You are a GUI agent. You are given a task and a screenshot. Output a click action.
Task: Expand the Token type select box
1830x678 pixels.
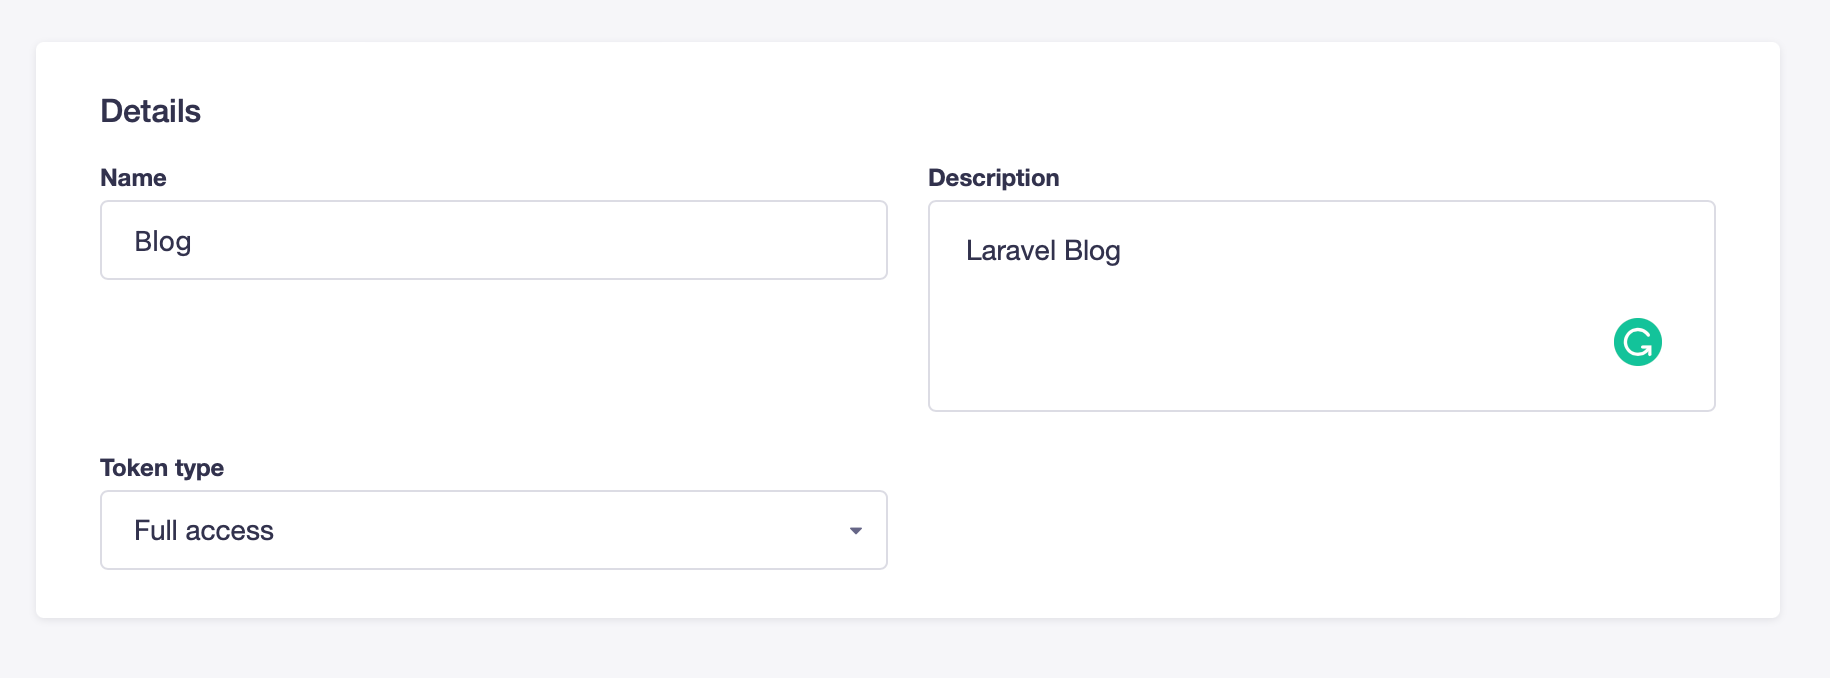coord(494,530)
